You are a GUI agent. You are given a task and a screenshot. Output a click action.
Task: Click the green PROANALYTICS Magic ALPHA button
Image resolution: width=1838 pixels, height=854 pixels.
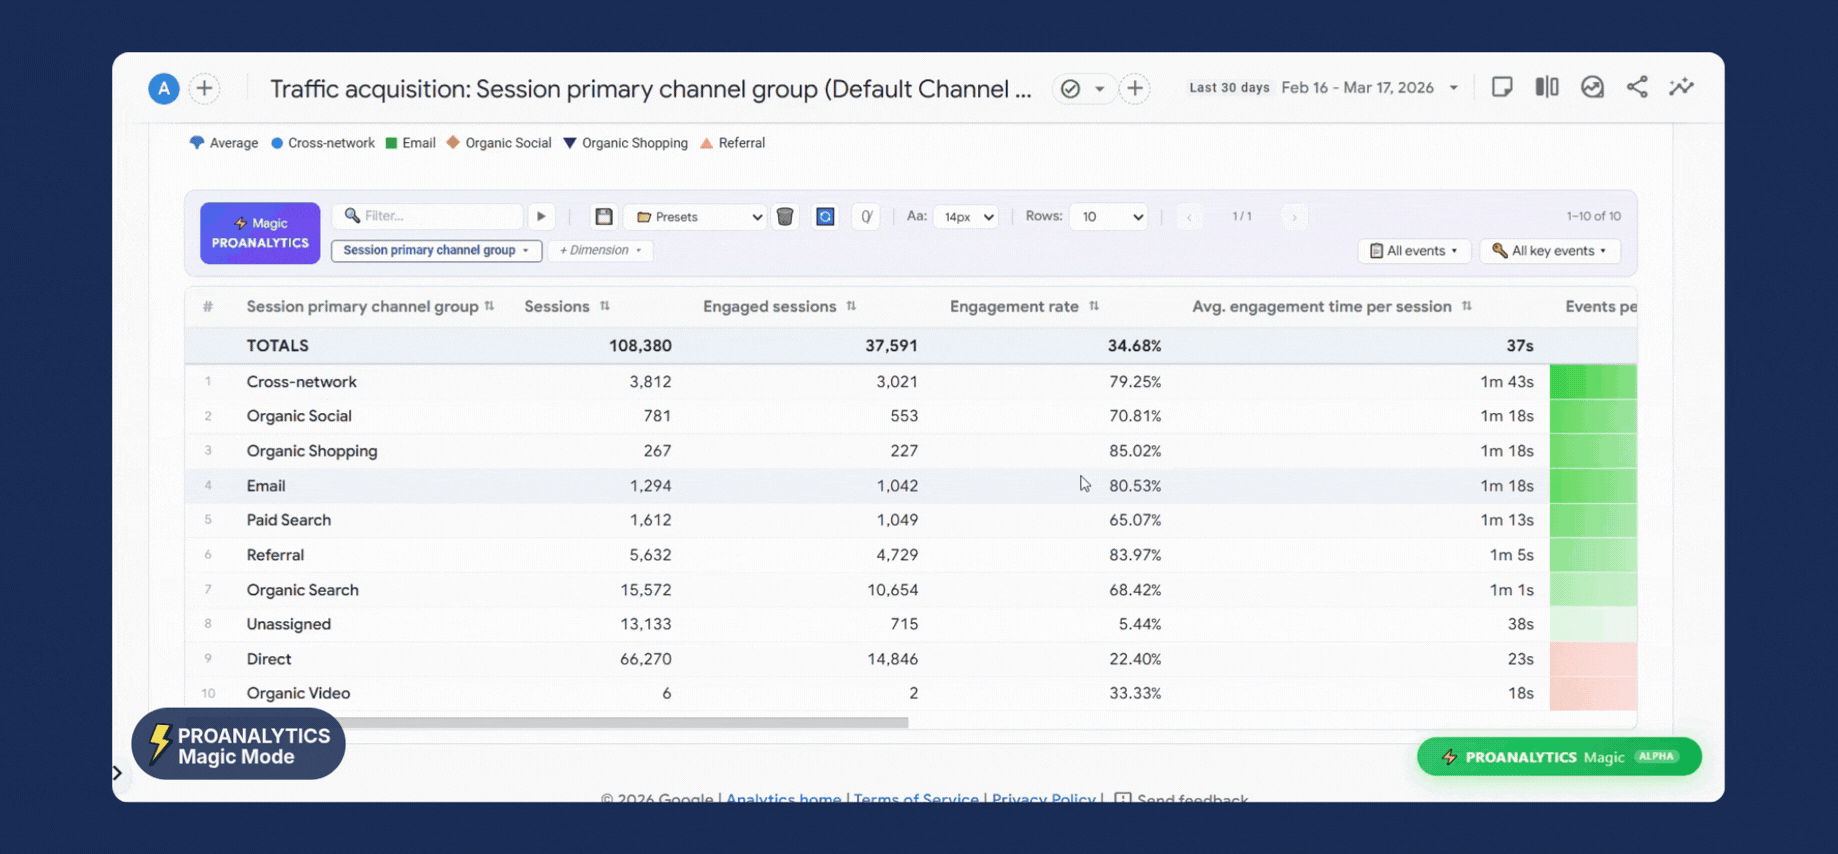pos(1559,757)
